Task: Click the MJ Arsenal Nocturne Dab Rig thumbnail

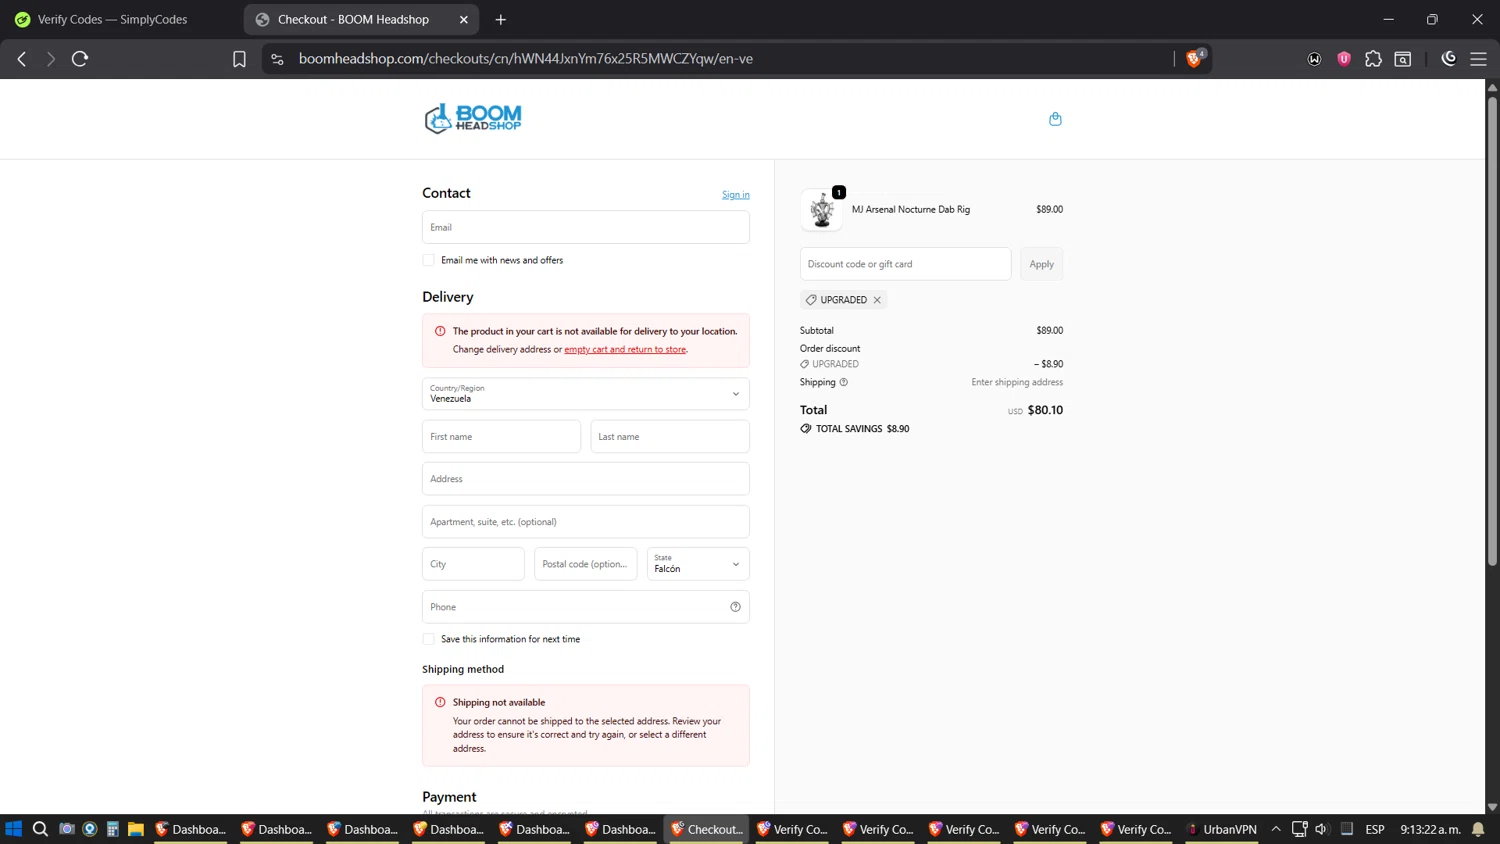Action: (x=822, y=210)
